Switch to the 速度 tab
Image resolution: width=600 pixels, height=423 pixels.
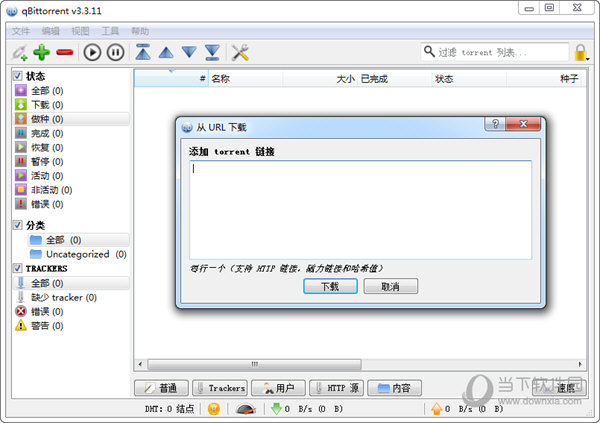tap(559, 388)
